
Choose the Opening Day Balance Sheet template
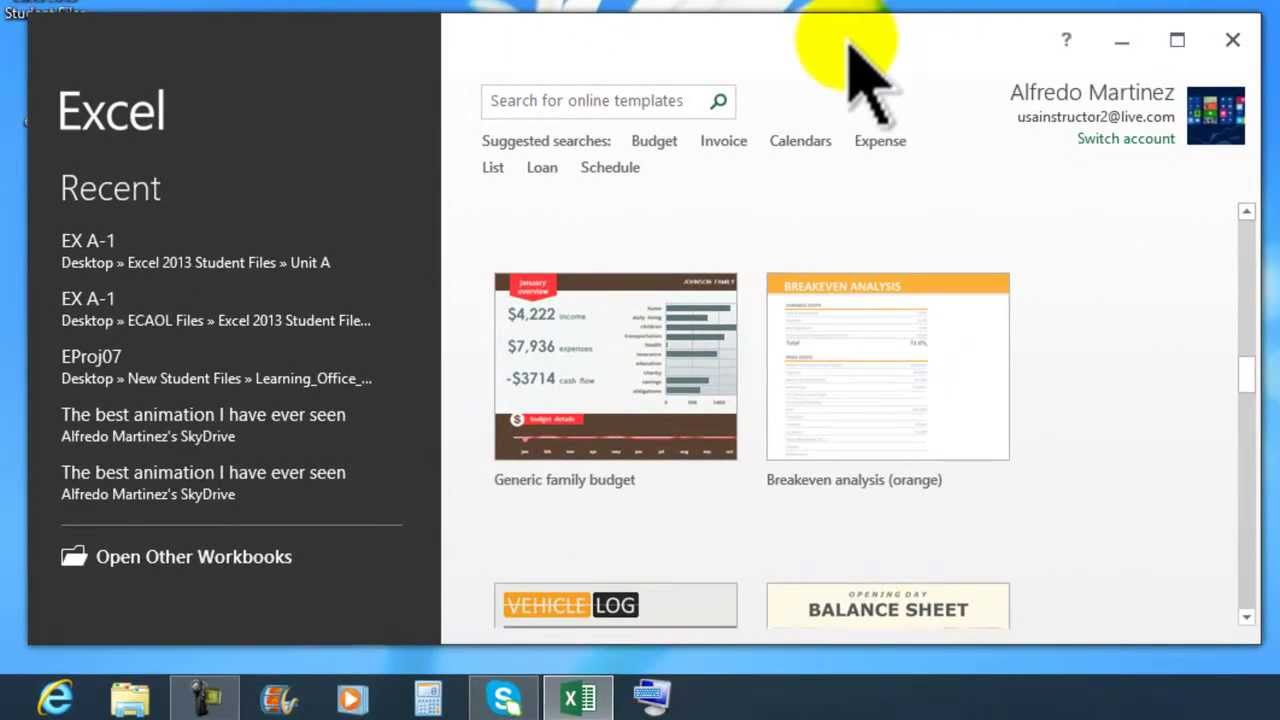[888, 606]
